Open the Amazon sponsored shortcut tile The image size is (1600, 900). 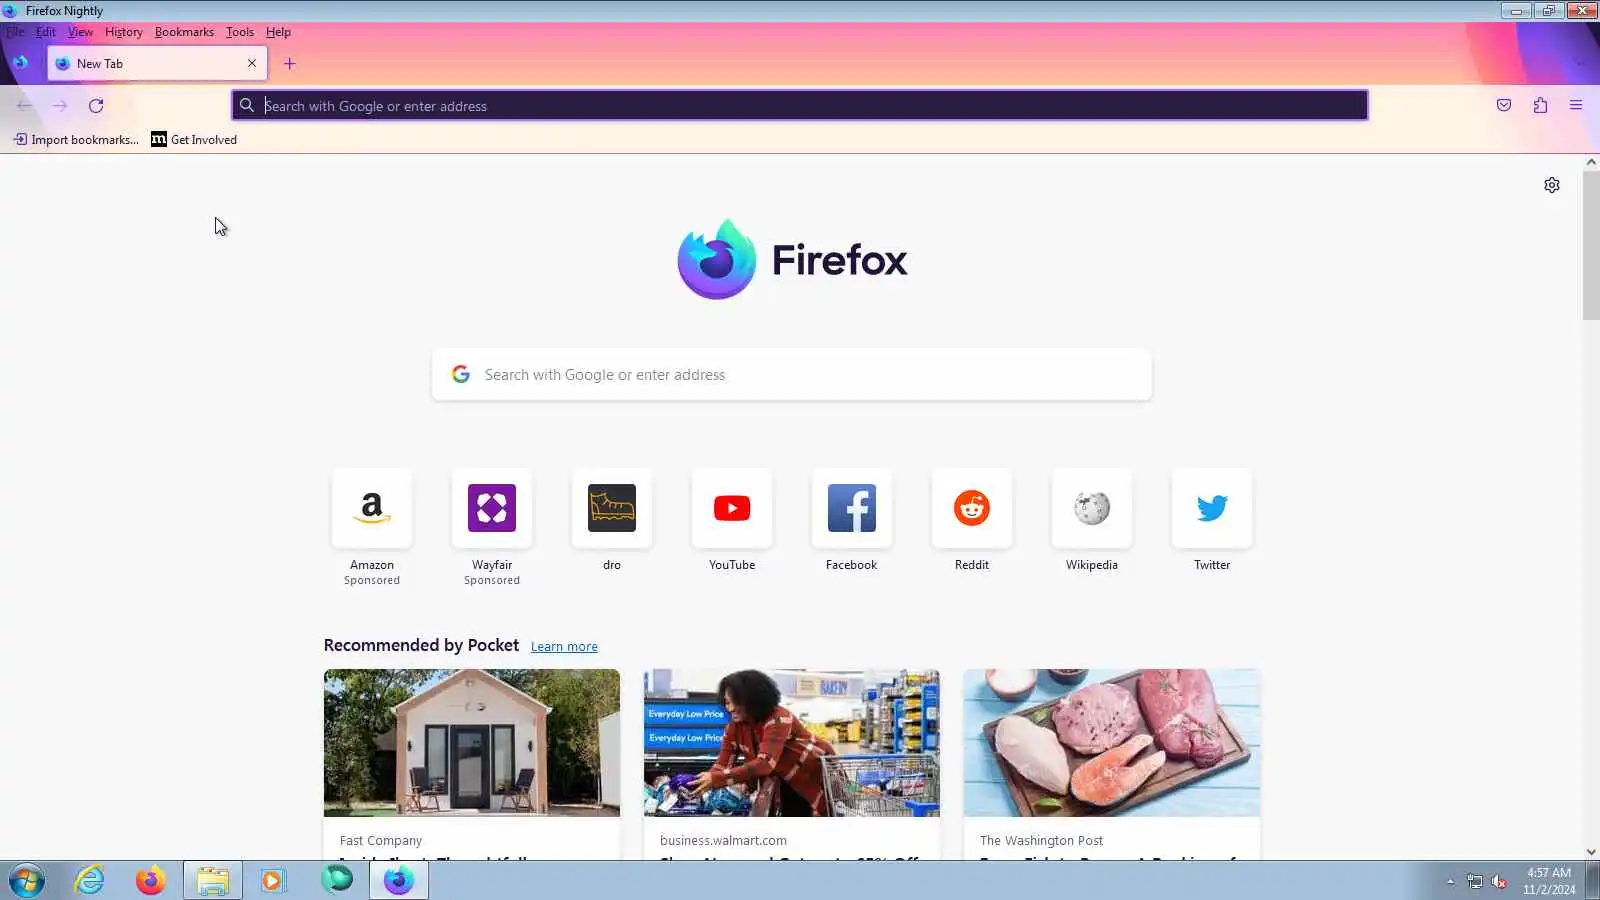(x=372, y=508)
